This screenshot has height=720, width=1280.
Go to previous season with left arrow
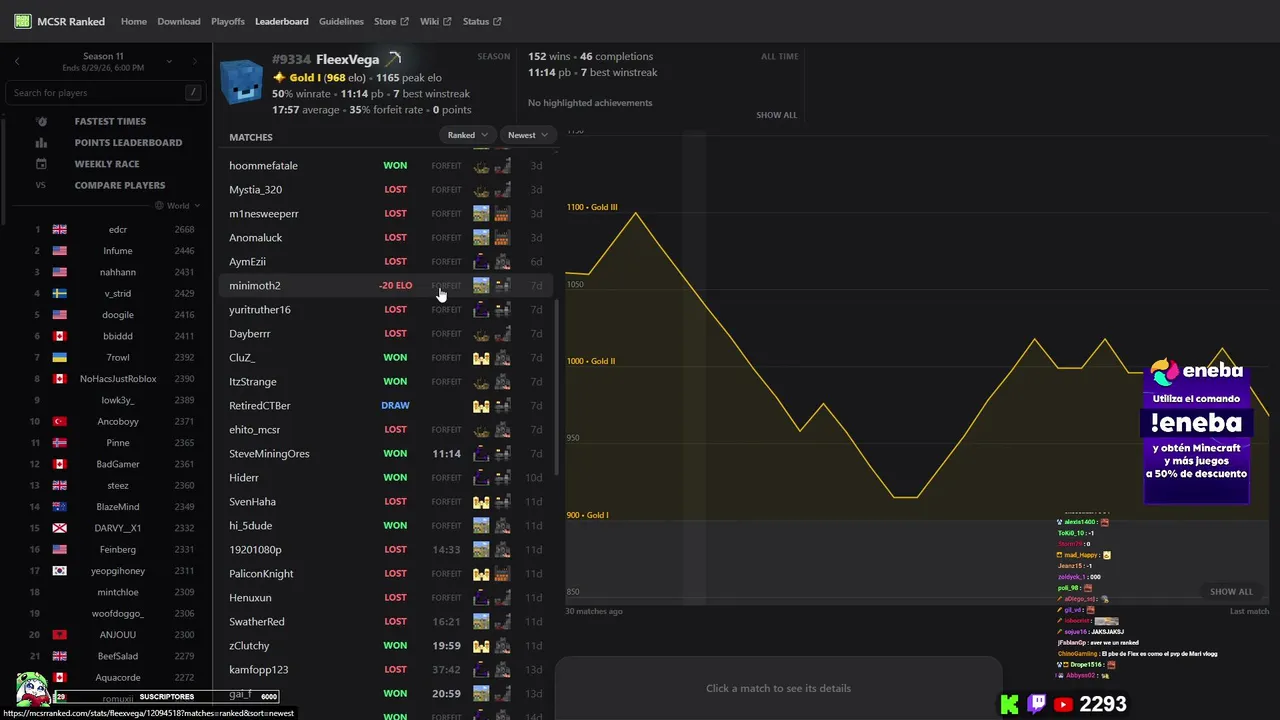pos(16,62)
